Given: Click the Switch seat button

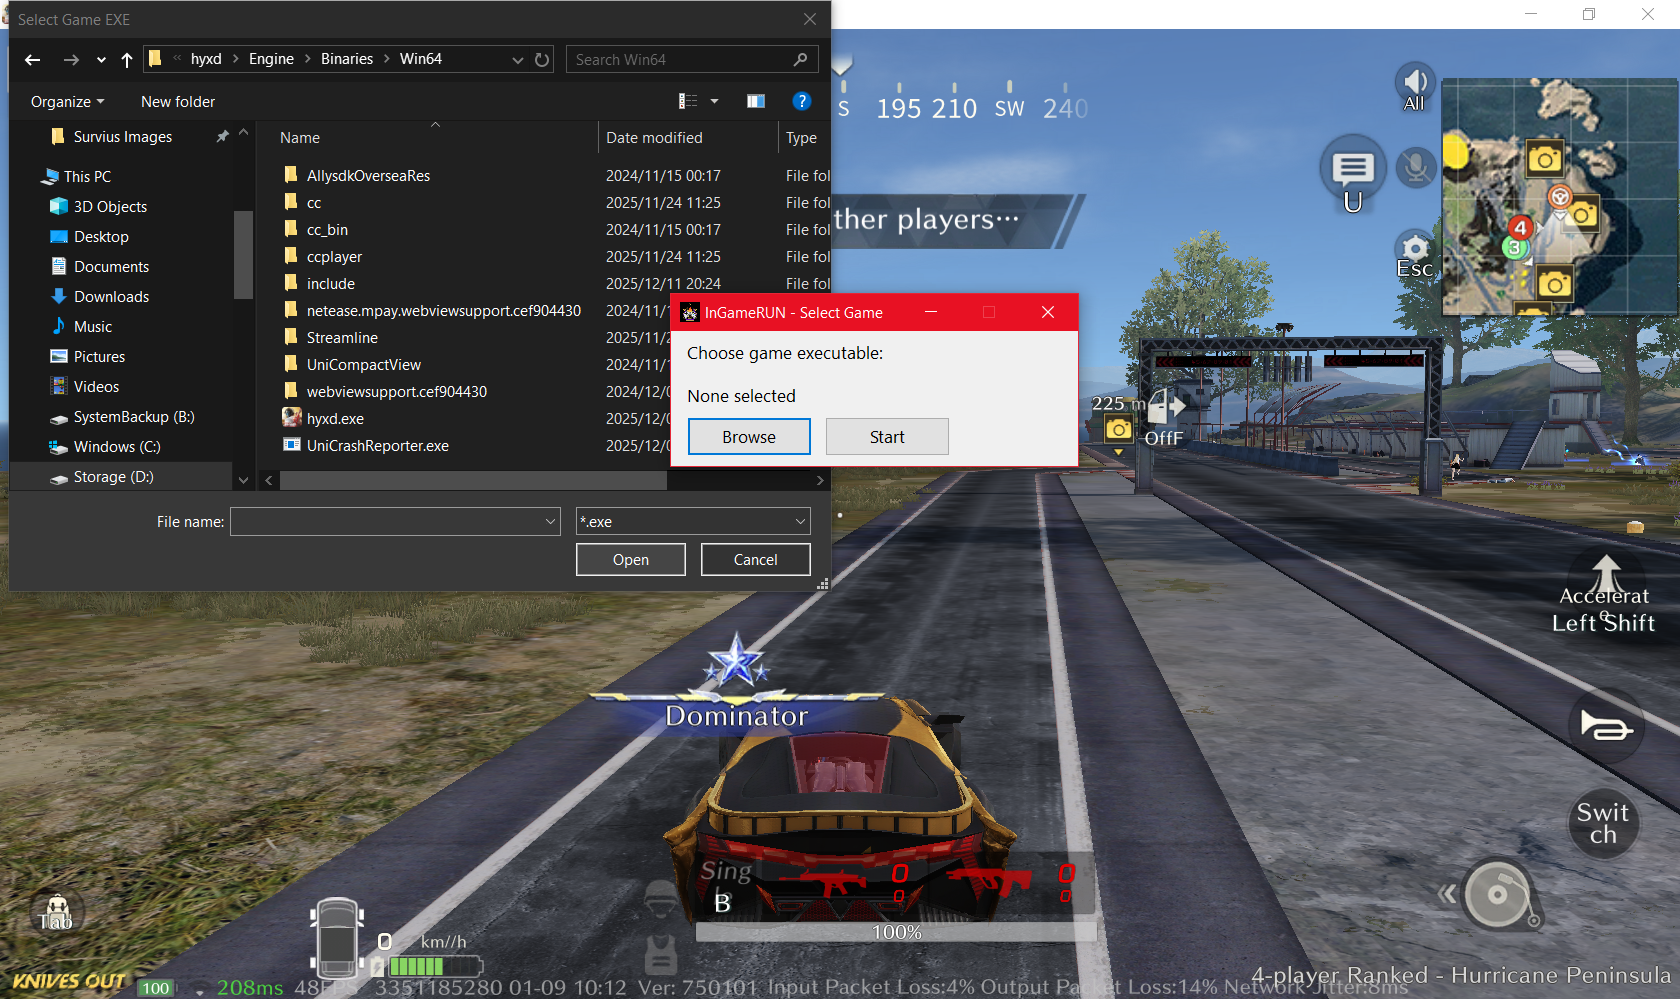Looking at the screenshot, I should (x=1603, y=823).
